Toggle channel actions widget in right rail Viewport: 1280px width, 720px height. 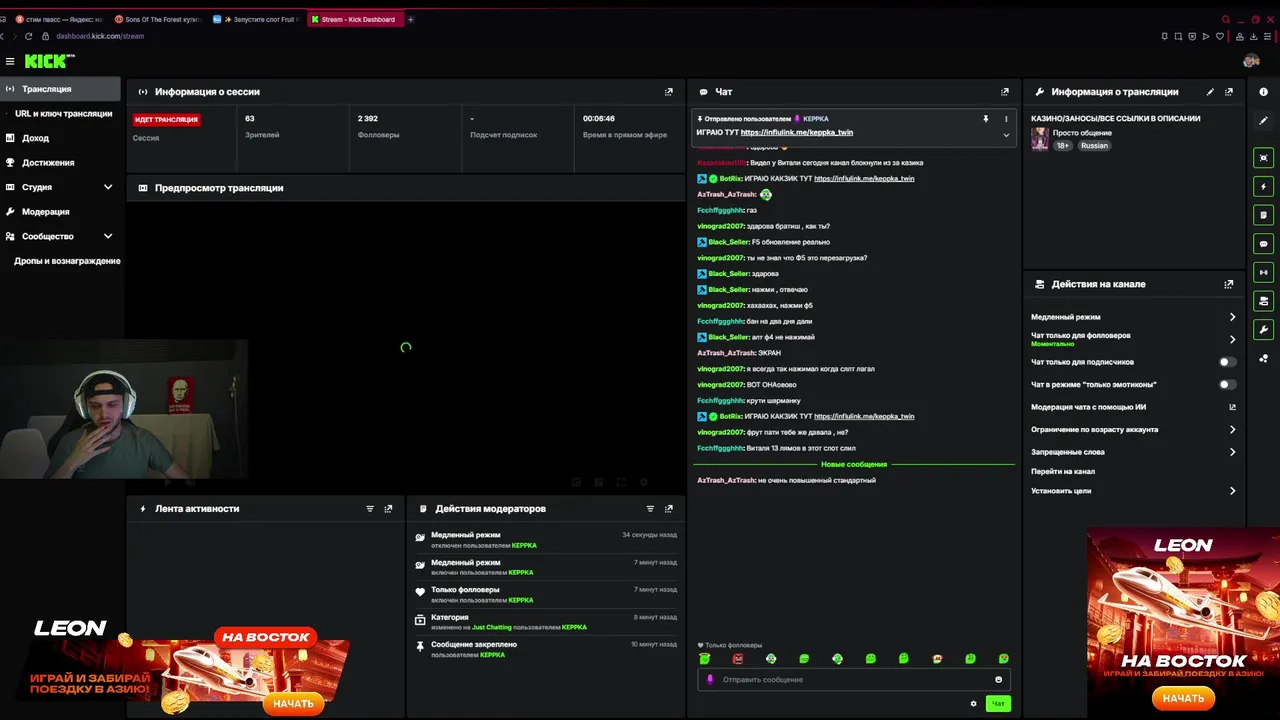tap(1264, 301)
